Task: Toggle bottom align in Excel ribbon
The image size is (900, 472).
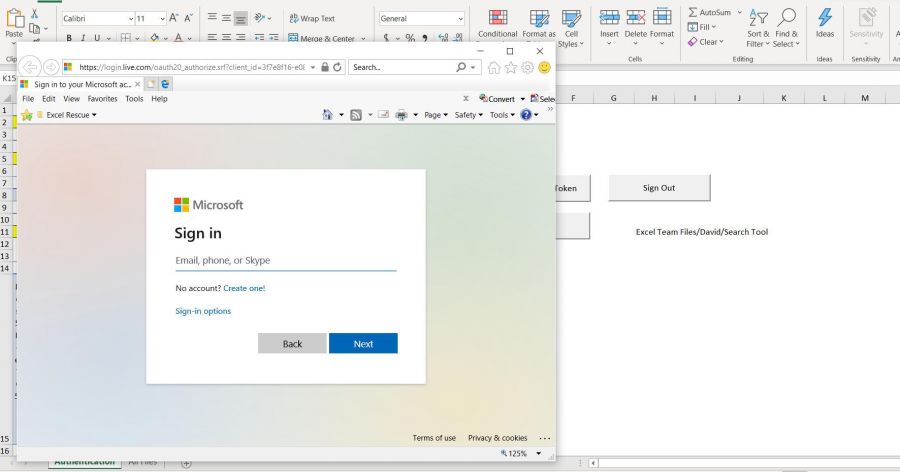Action: coord(240,18)
